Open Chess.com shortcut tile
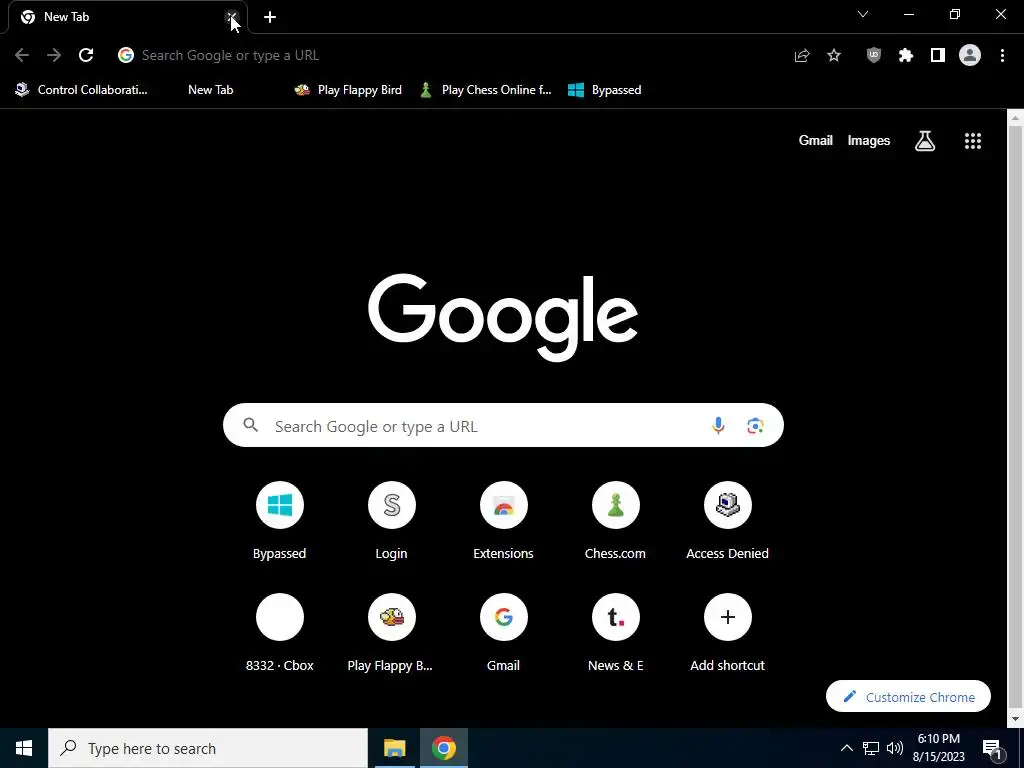 (615, 521)
